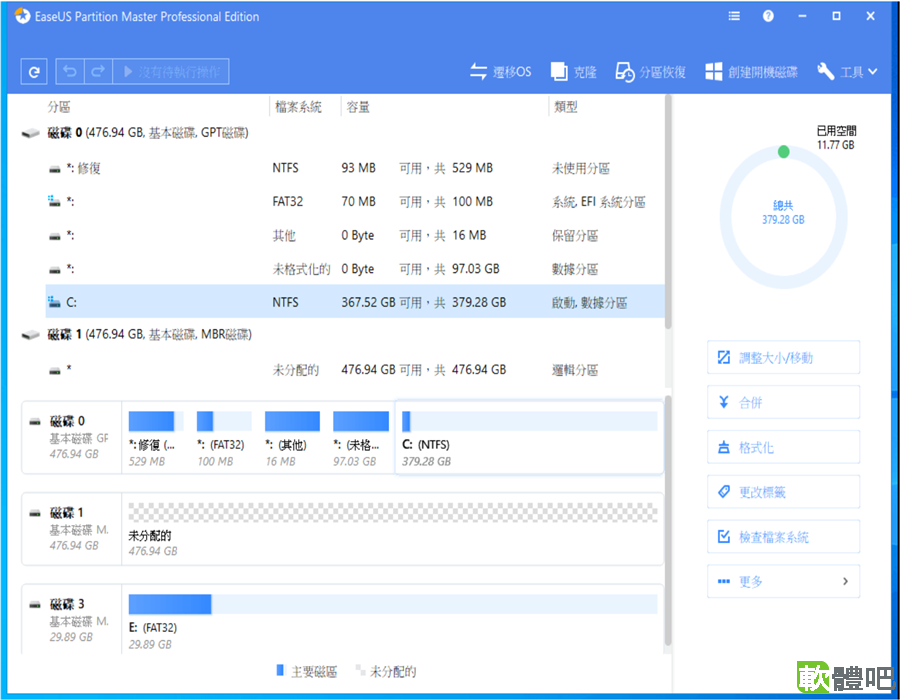Click Change label (更改標籤) button
900x700 pixels.
[783, 492]
